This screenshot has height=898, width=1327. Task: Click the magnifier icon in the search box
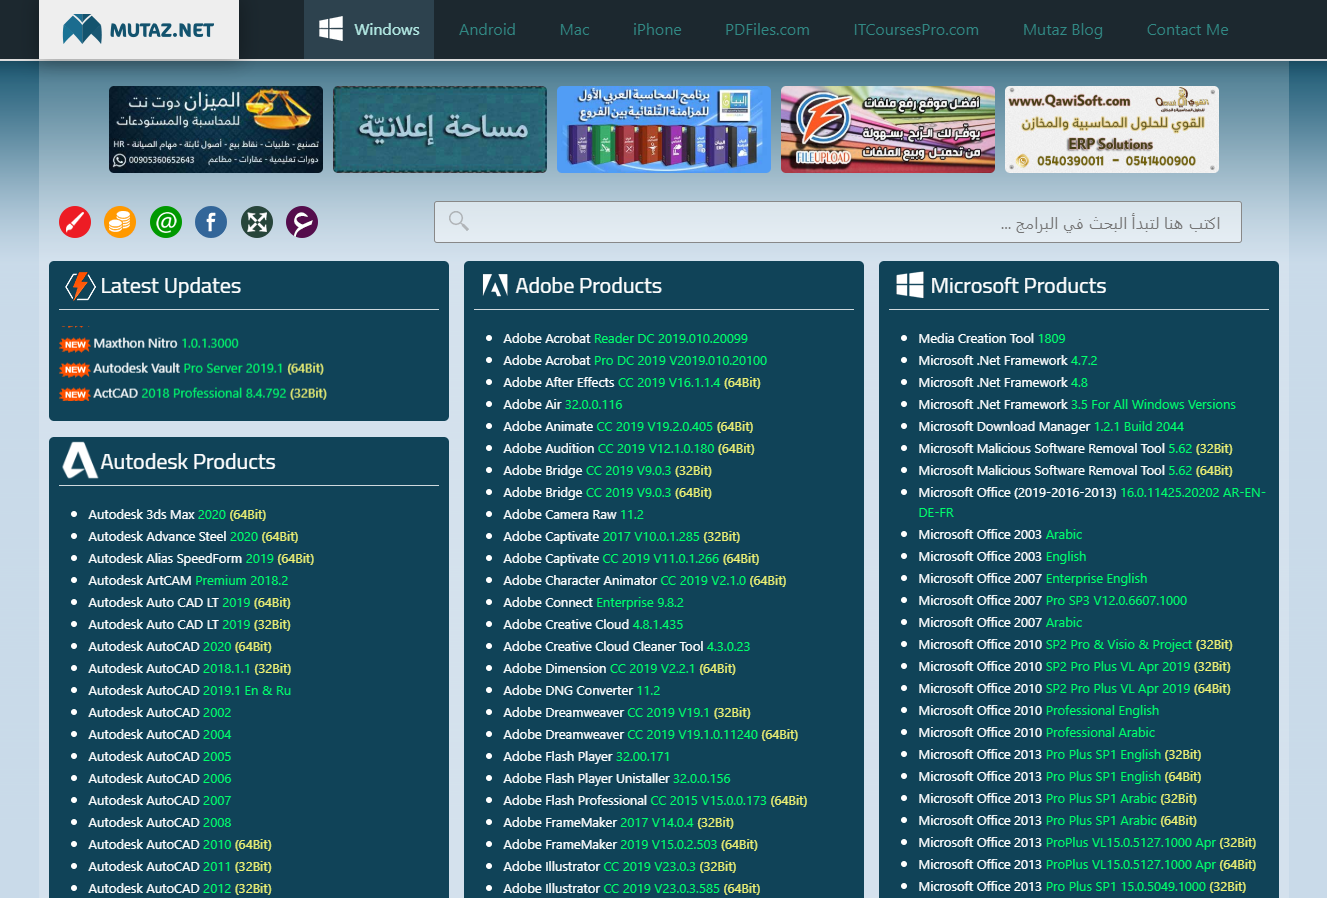point(459,221)
